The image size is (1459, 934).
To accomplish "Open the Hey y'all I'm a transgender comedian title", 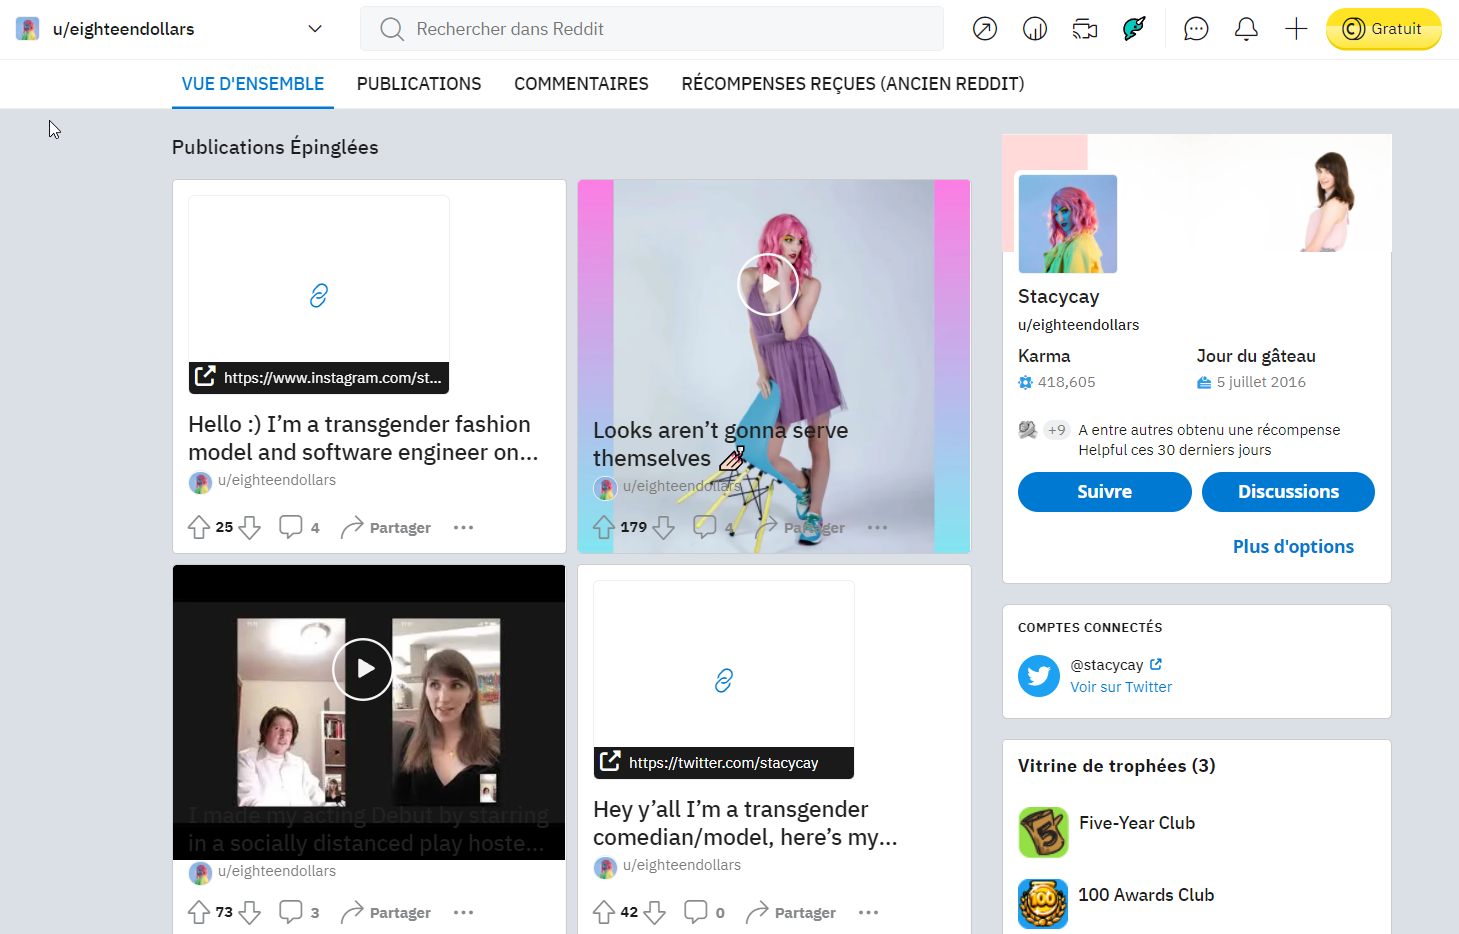I will 745,823.
